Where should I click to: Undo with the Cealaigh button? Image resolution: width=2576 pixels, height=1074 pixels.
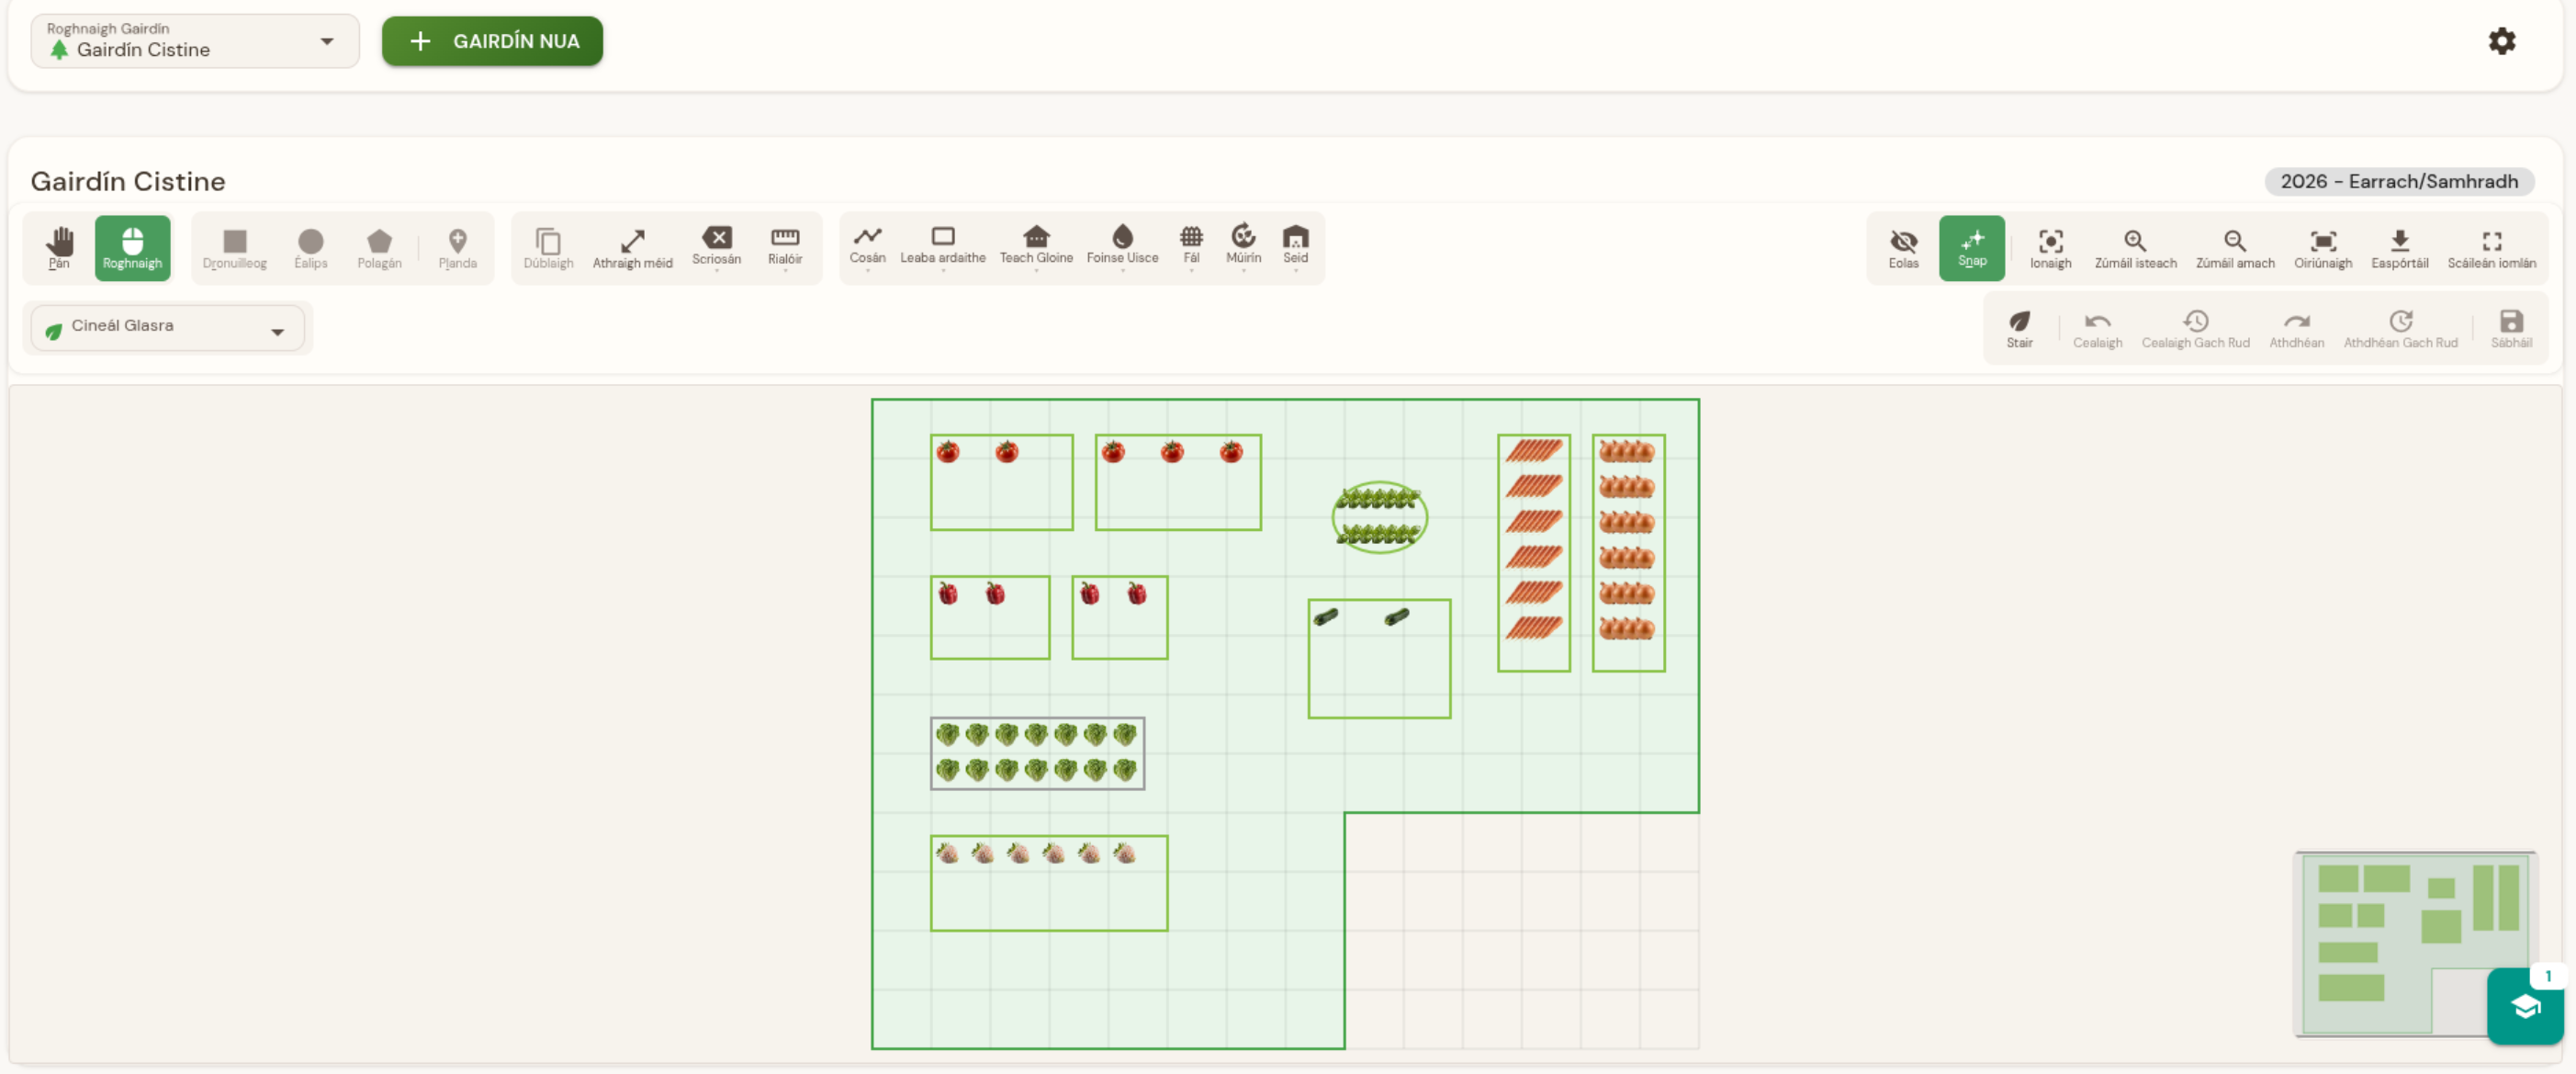pyautogui.click(x=2097, y=328)
